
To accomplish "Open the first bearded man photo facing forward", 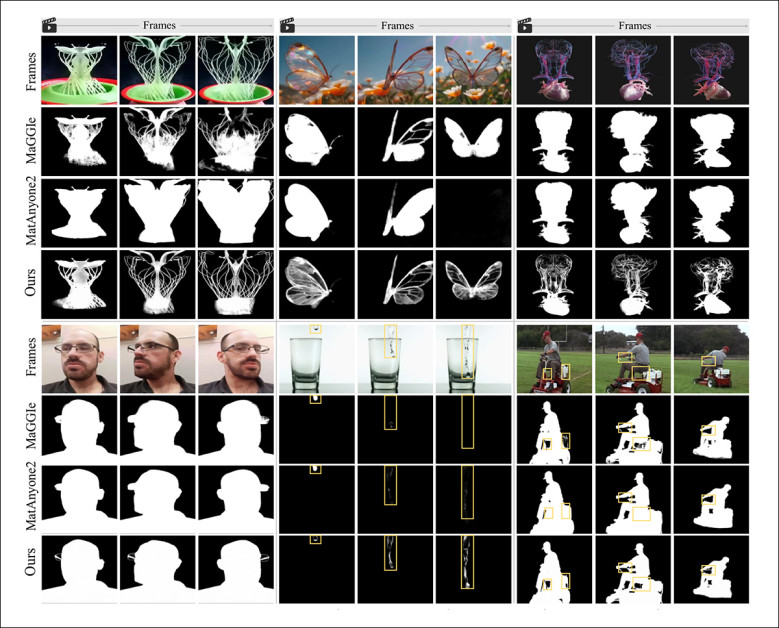I will (79, 359).
